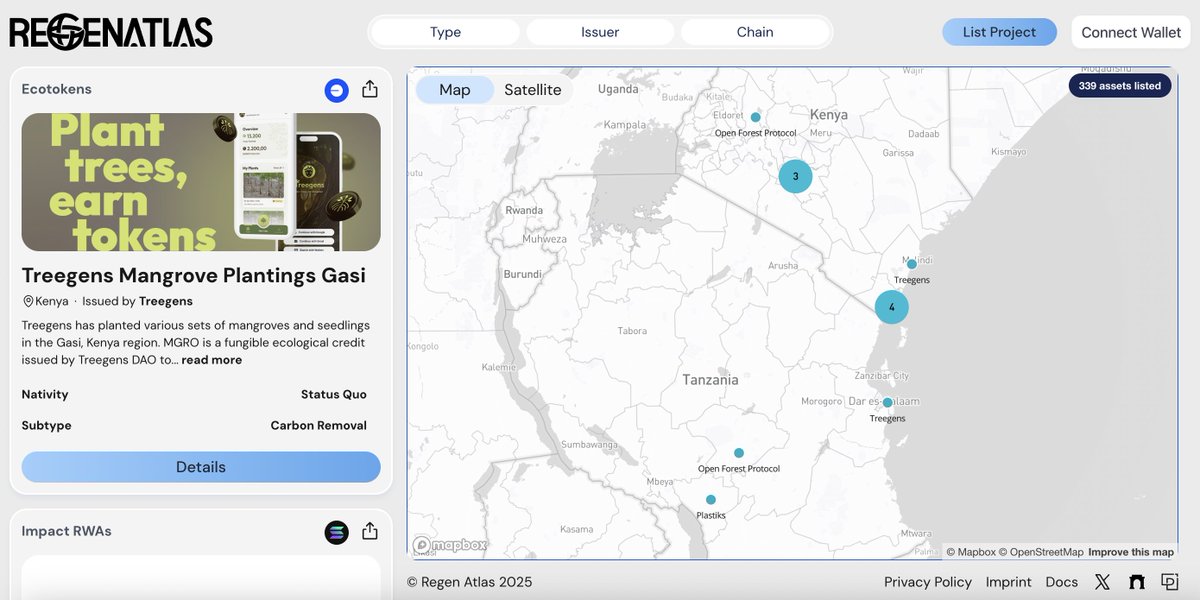Click the Regen Atlas 2025 copyright text
1200x600 pixels.
click(x=470, y=582)
